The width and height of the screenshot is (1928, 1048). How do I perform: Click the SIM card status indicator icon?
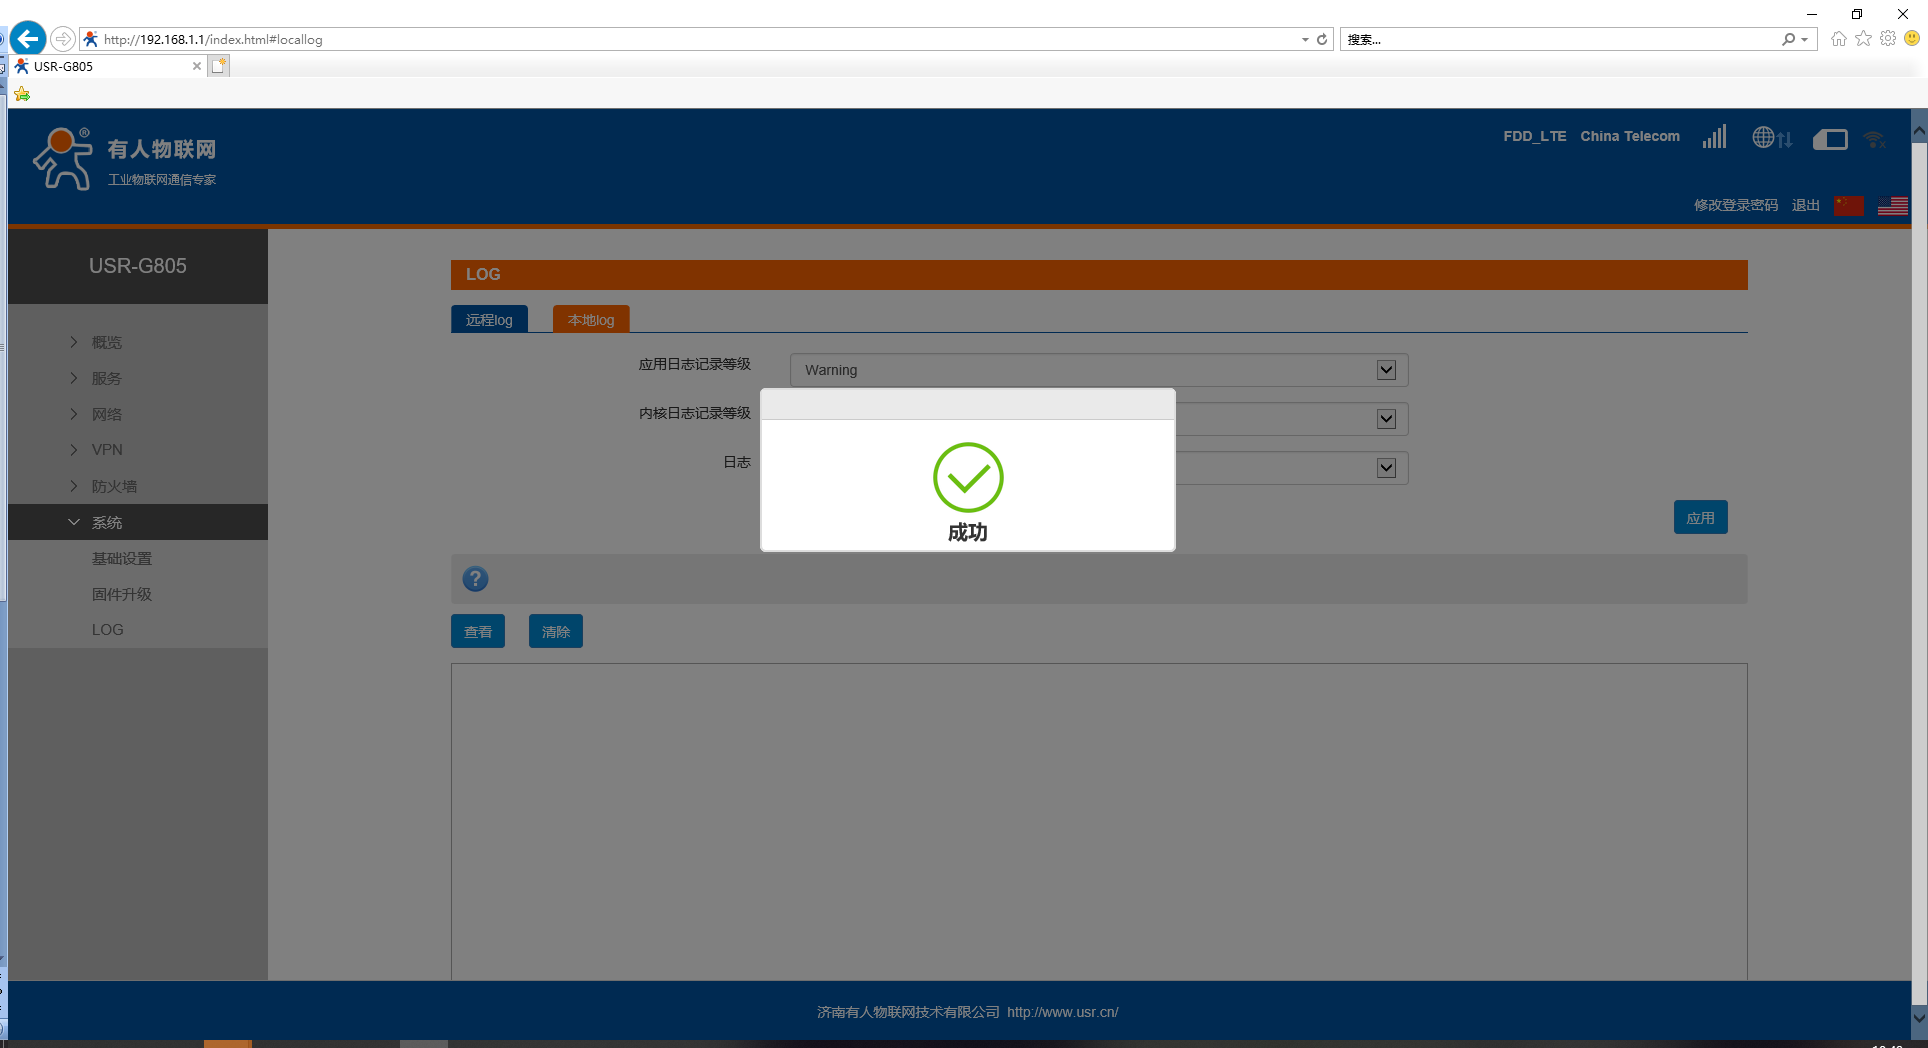1829,139
